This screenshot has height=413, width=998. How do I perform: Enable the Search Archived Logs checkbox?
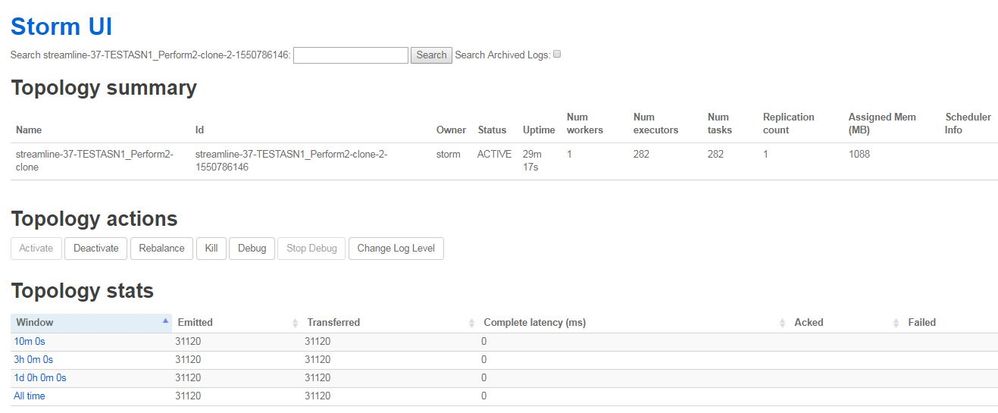(x=557, y=54)
